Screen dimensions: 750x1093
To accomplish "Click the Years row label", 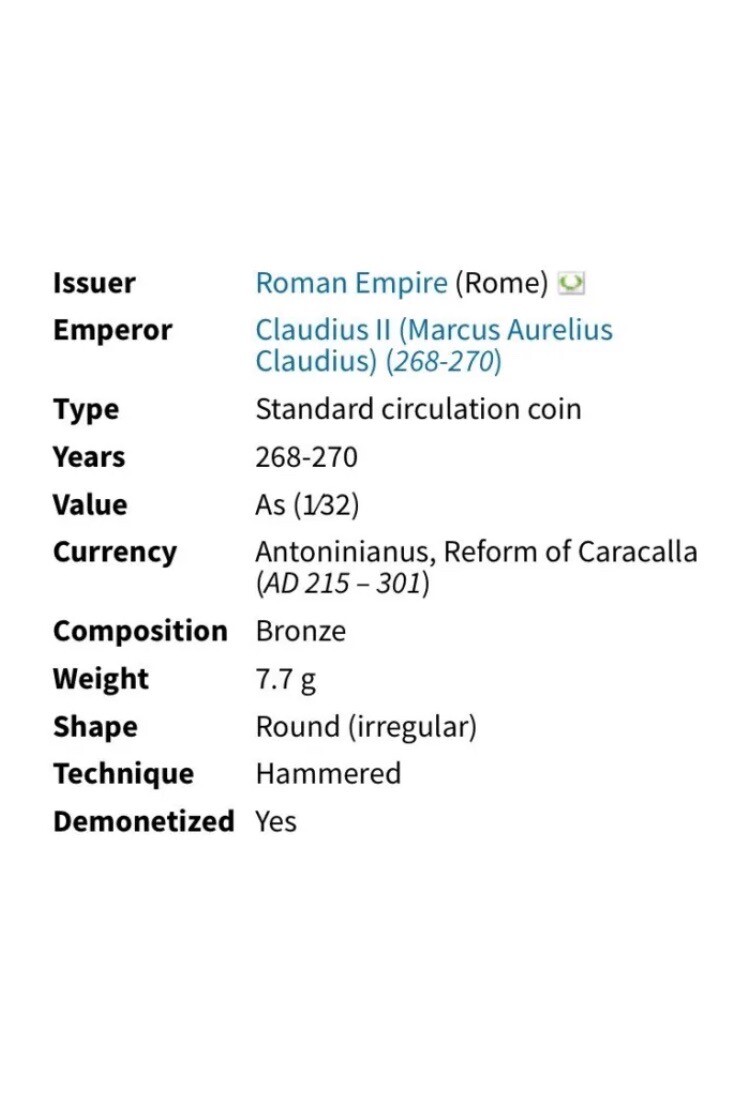I will coord(89,458).
